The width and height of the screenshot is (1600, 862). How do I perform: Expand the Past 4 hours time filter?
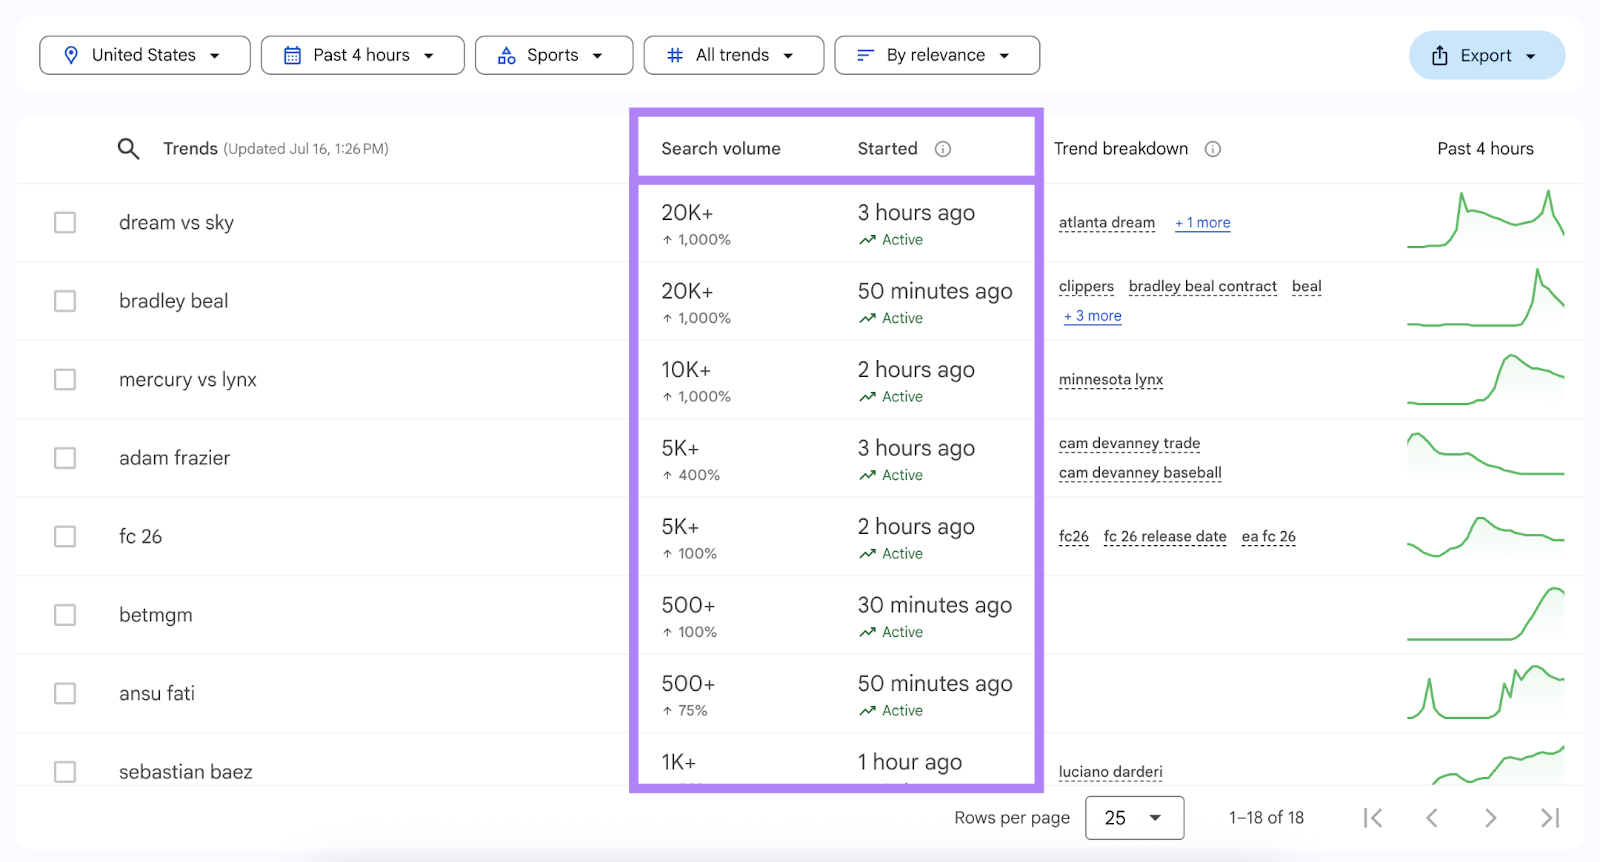(x=362, y=55)
